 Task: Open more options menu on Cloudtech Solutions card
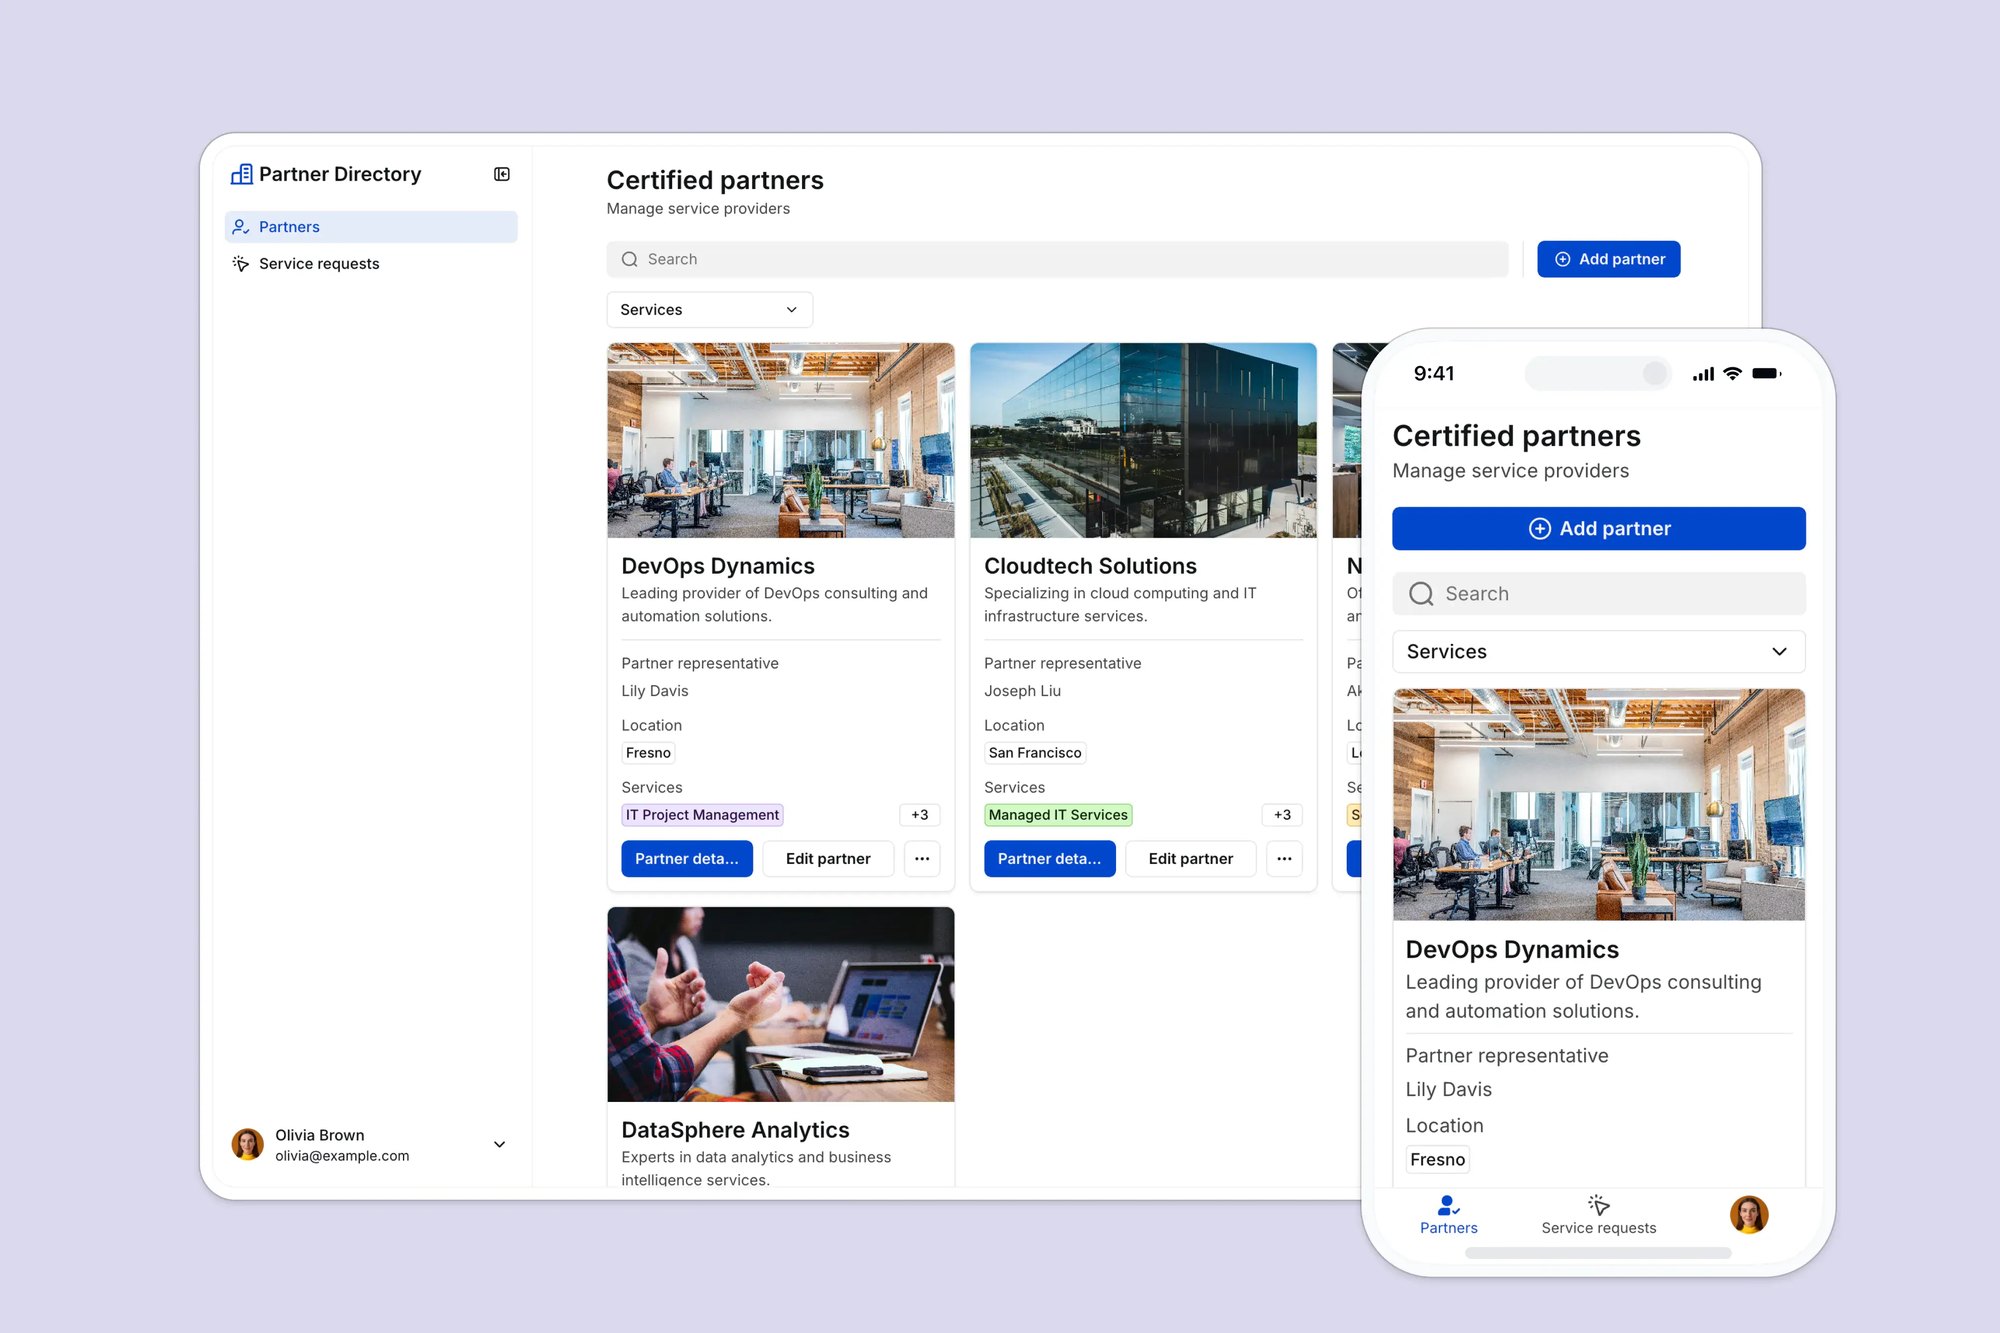1284,859
